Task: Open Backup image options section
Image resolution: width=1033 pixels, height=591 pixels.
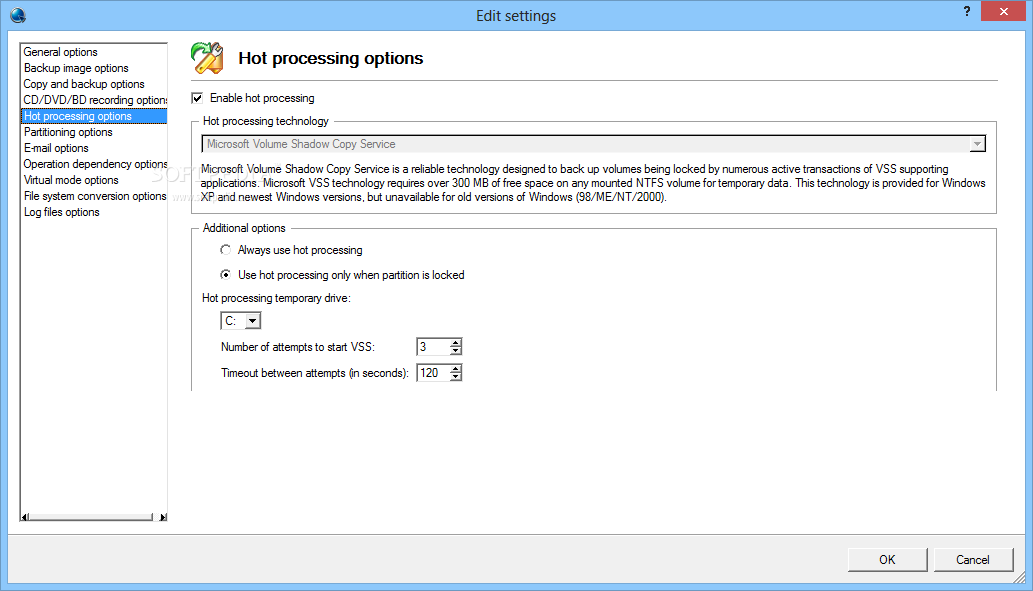Action: click(76, 68)
